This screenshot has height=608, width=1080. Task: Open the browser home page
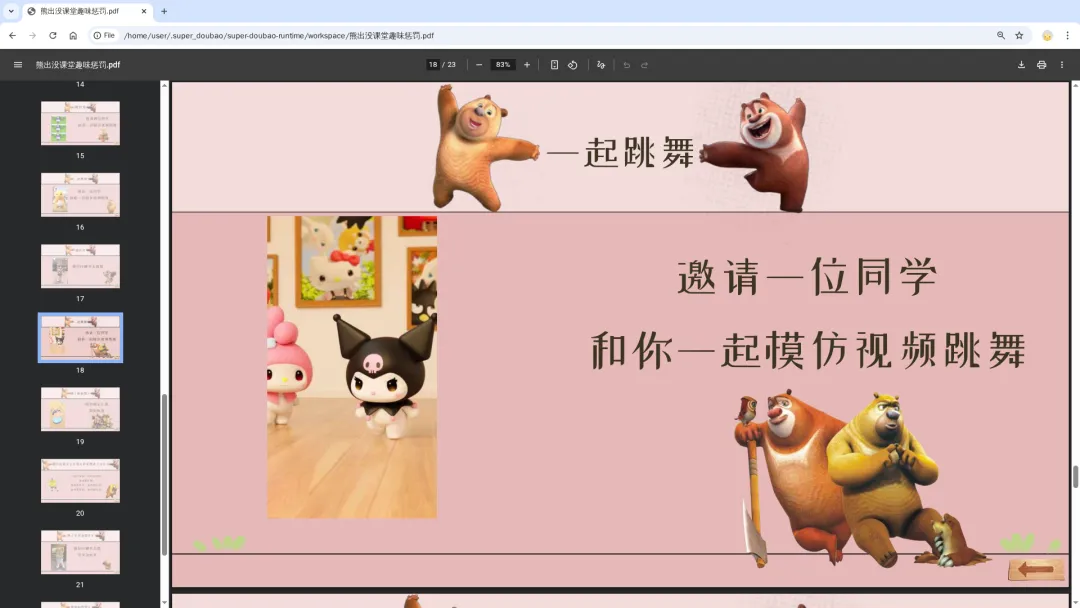pos(73,35)
